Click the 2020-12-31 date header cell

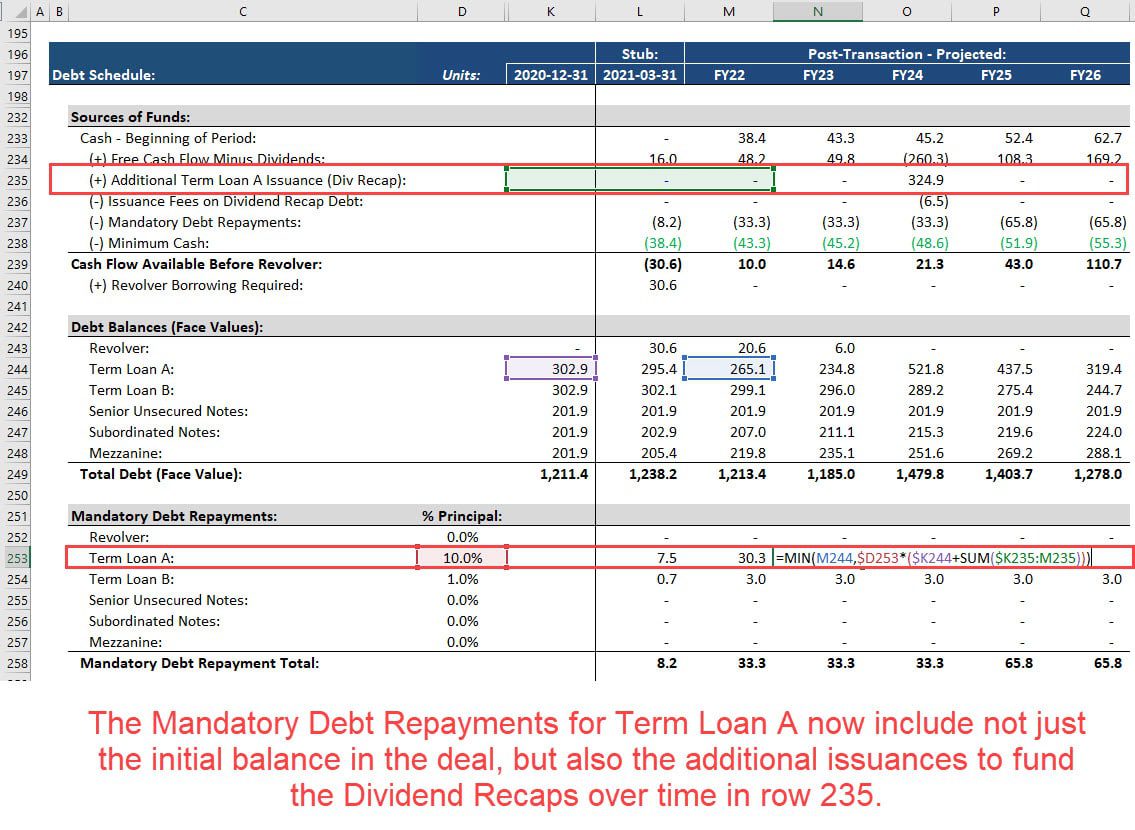click(x=550, y=75)
